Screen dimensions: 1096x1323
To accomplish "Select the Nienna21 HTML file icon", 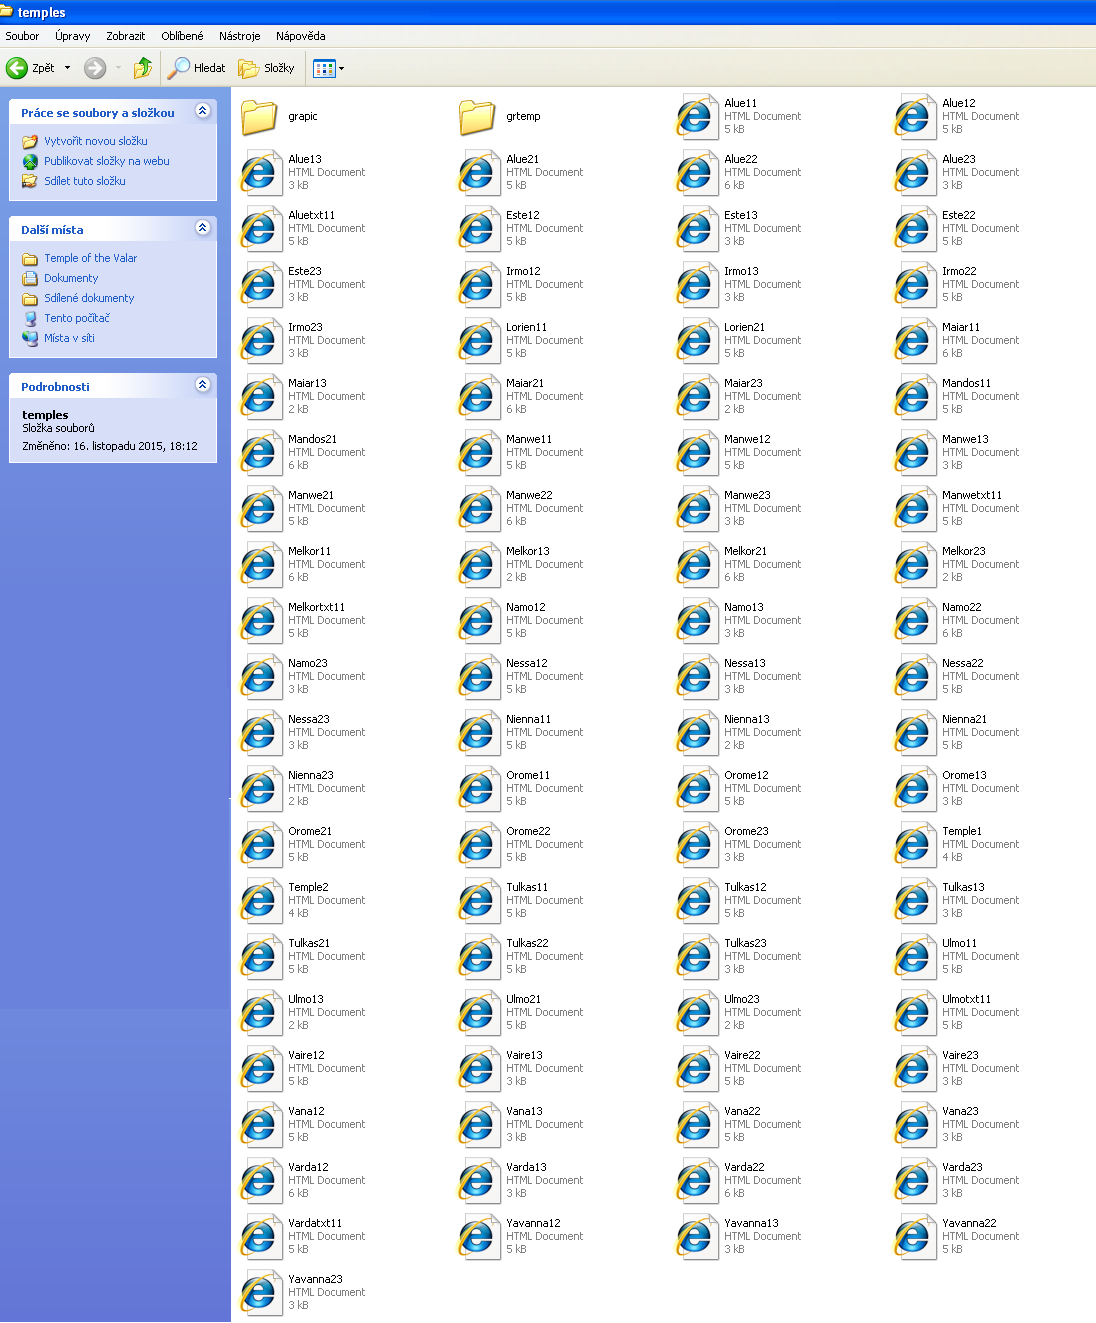I will click(915, 732).
